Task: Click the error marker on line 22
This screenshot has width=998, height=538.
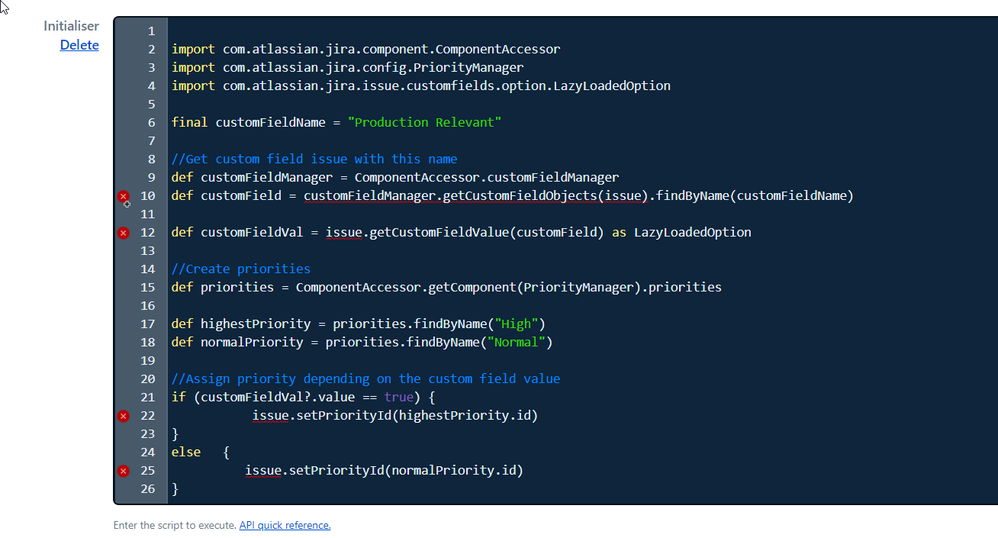Action: (x=123, y=416)
